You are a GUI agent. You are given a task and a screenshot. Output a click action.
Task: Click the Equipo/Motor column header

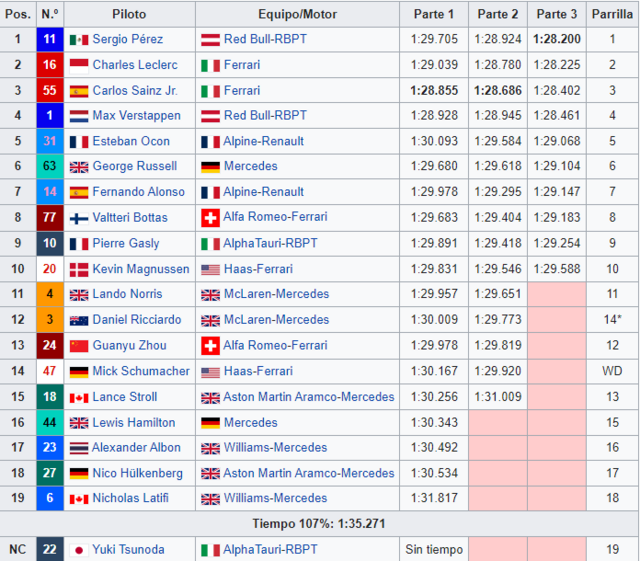pos(298,14)
